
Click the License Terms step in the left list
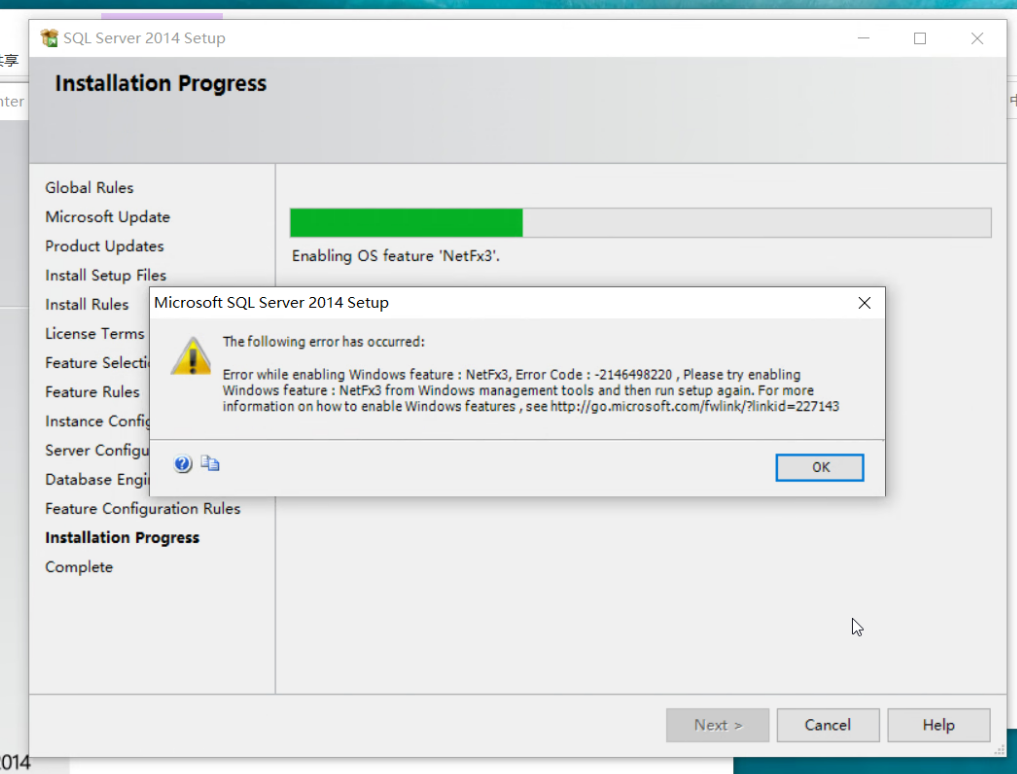[94, 333]
